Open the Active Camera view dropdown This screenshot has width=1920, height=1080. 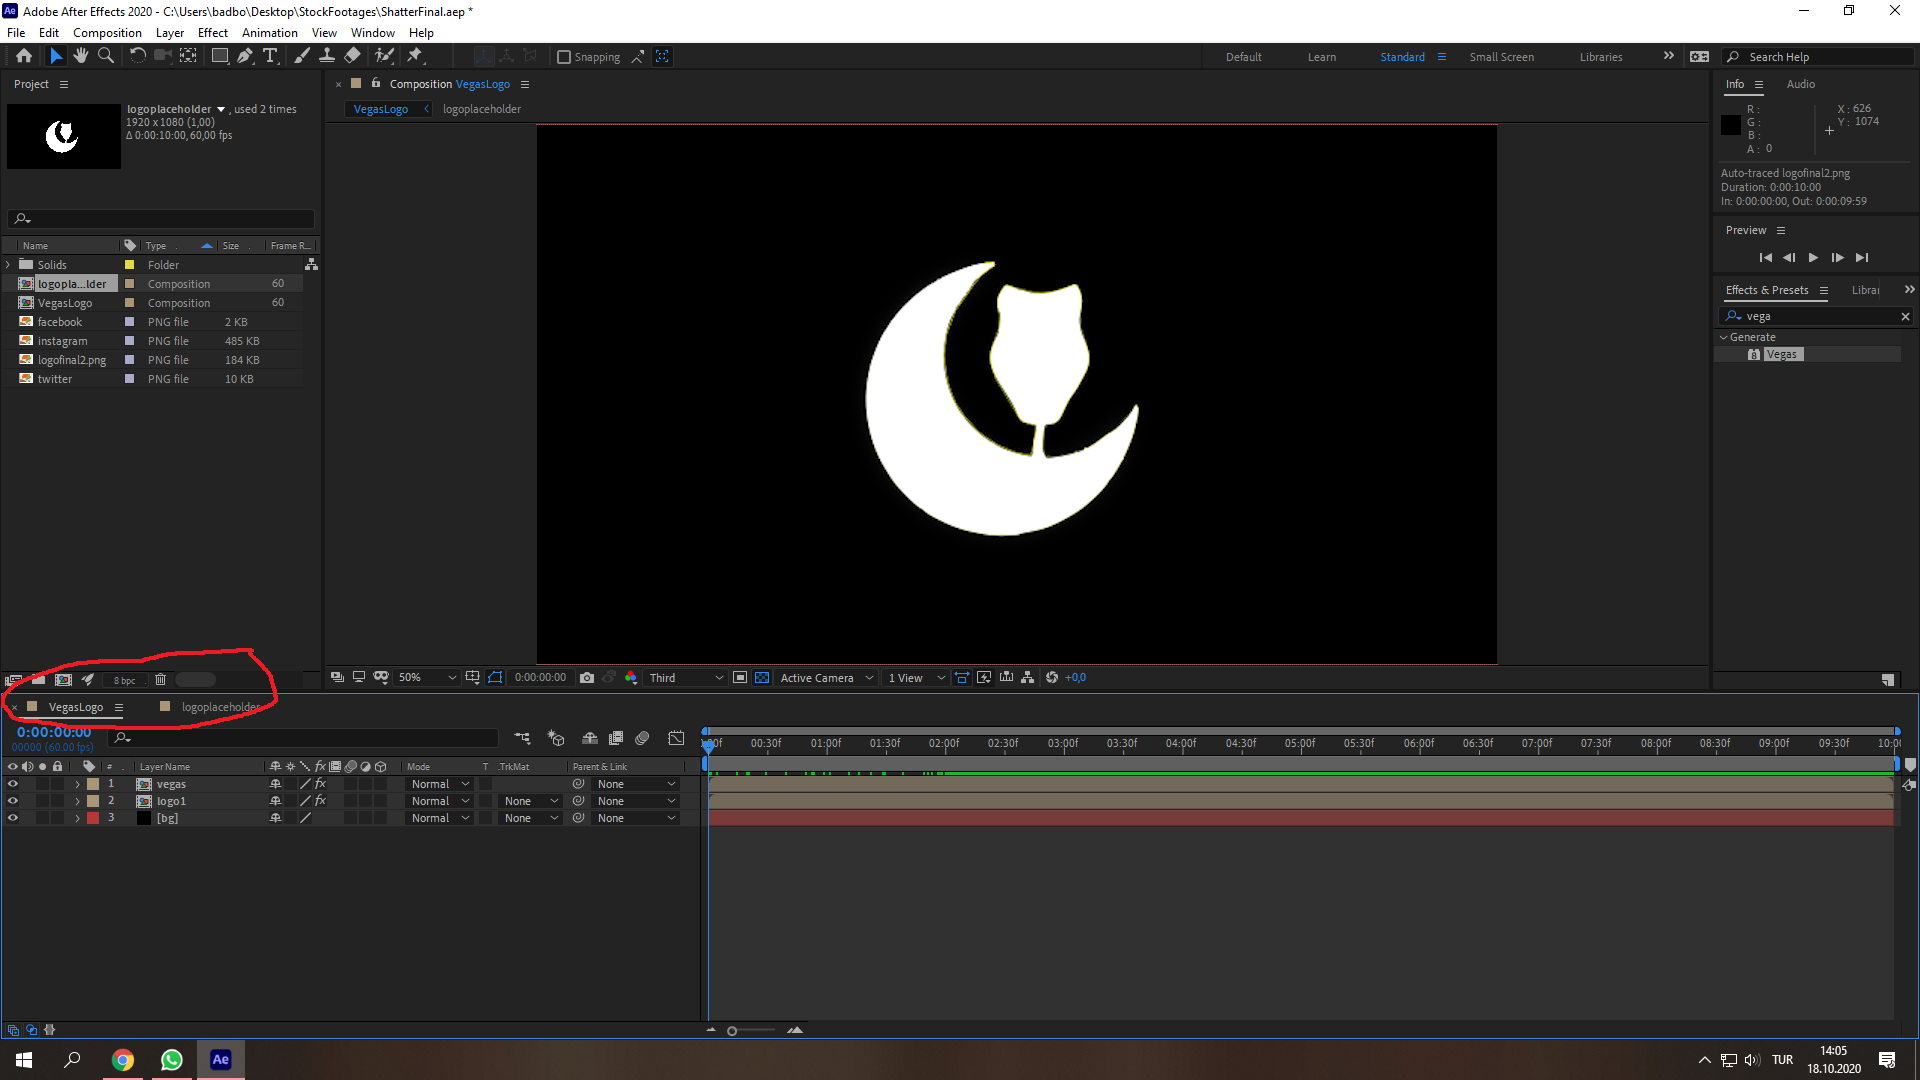[824, 677]
